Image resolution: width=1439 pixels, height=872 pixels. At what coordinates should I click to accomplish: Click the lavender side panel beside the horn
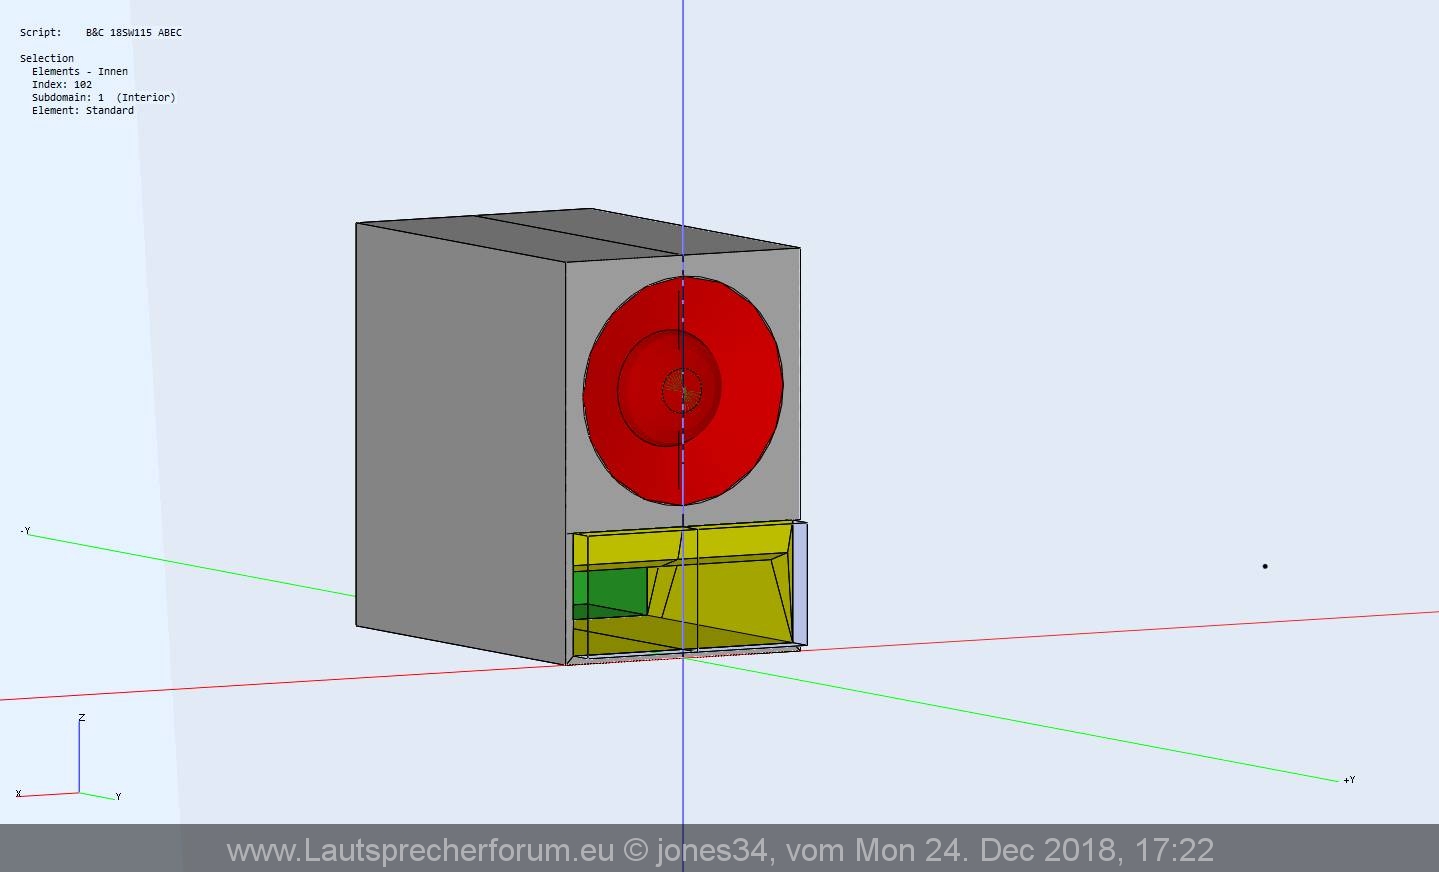coord(800,582)
